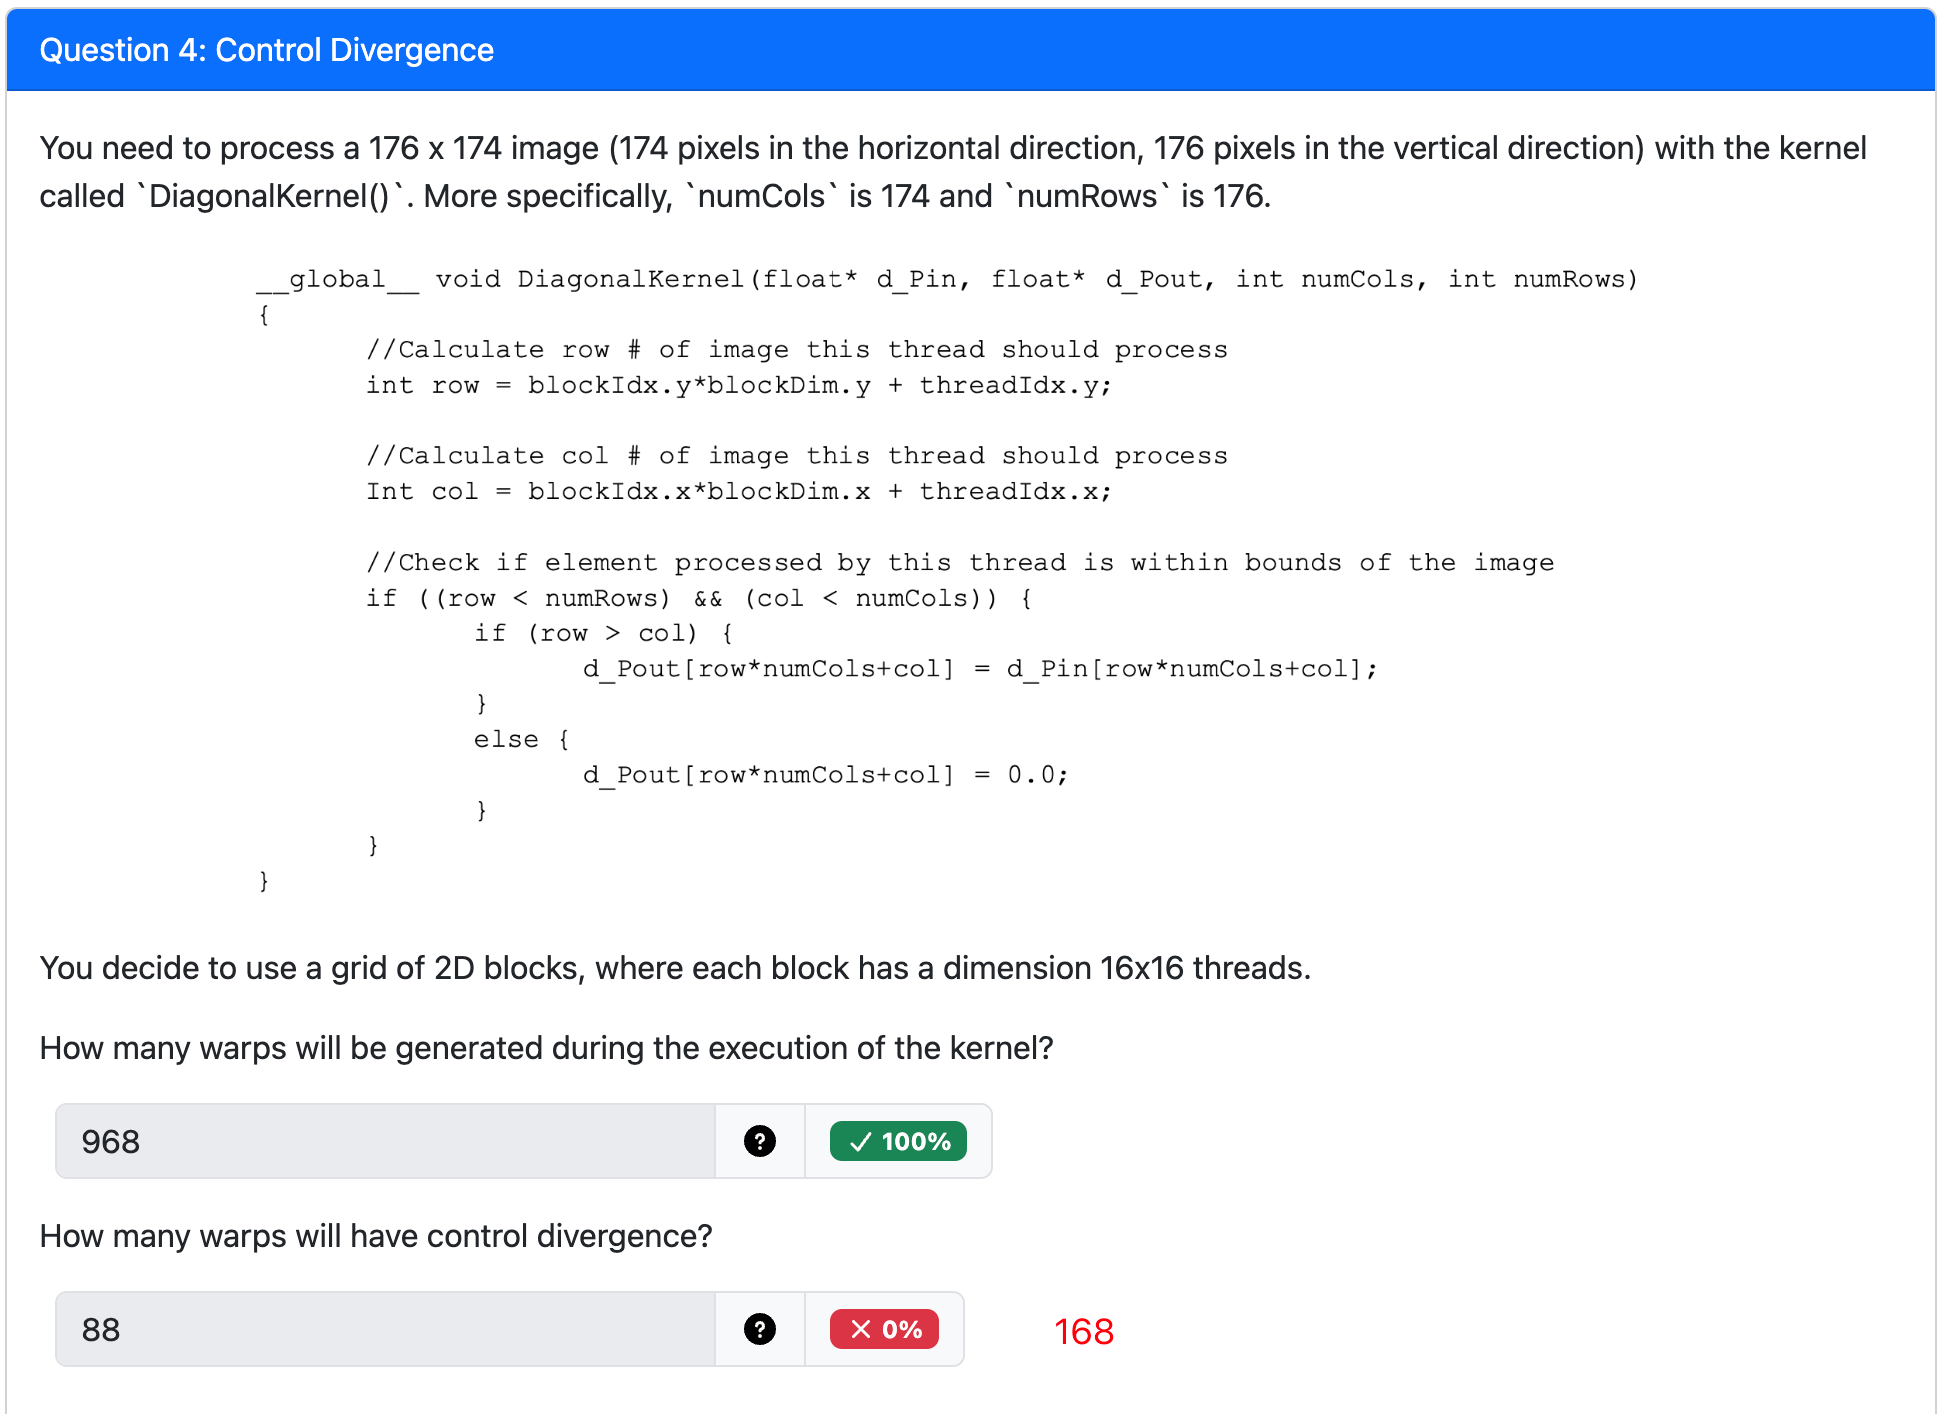This screenshot has width=1938, height=1414.
Task: Focus the input field containing 968
Action: [x=385, y=1141]
